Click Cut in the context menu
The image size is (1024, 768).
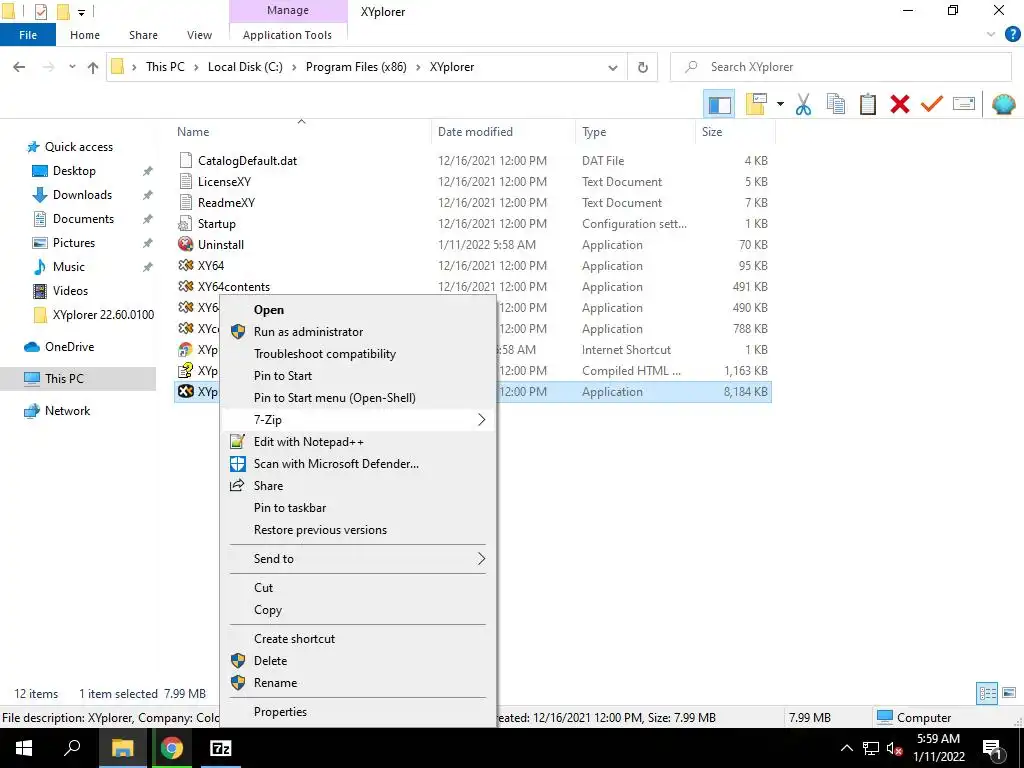coord(358,588)
